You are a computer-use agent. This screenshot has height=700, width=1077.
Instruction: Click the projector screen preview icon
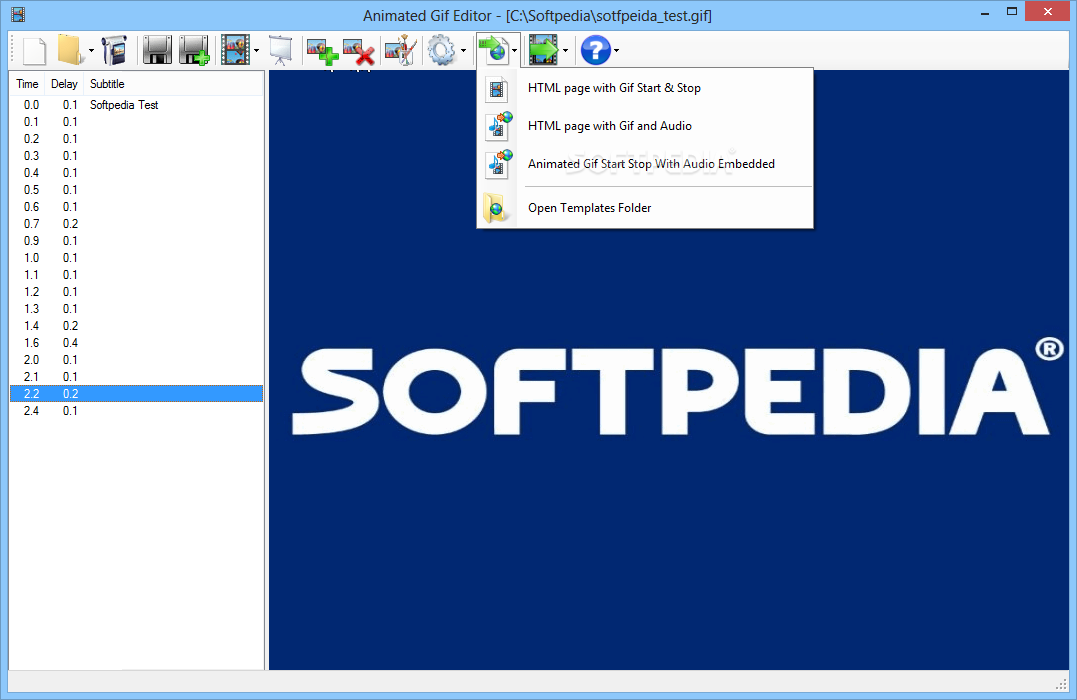280,50
